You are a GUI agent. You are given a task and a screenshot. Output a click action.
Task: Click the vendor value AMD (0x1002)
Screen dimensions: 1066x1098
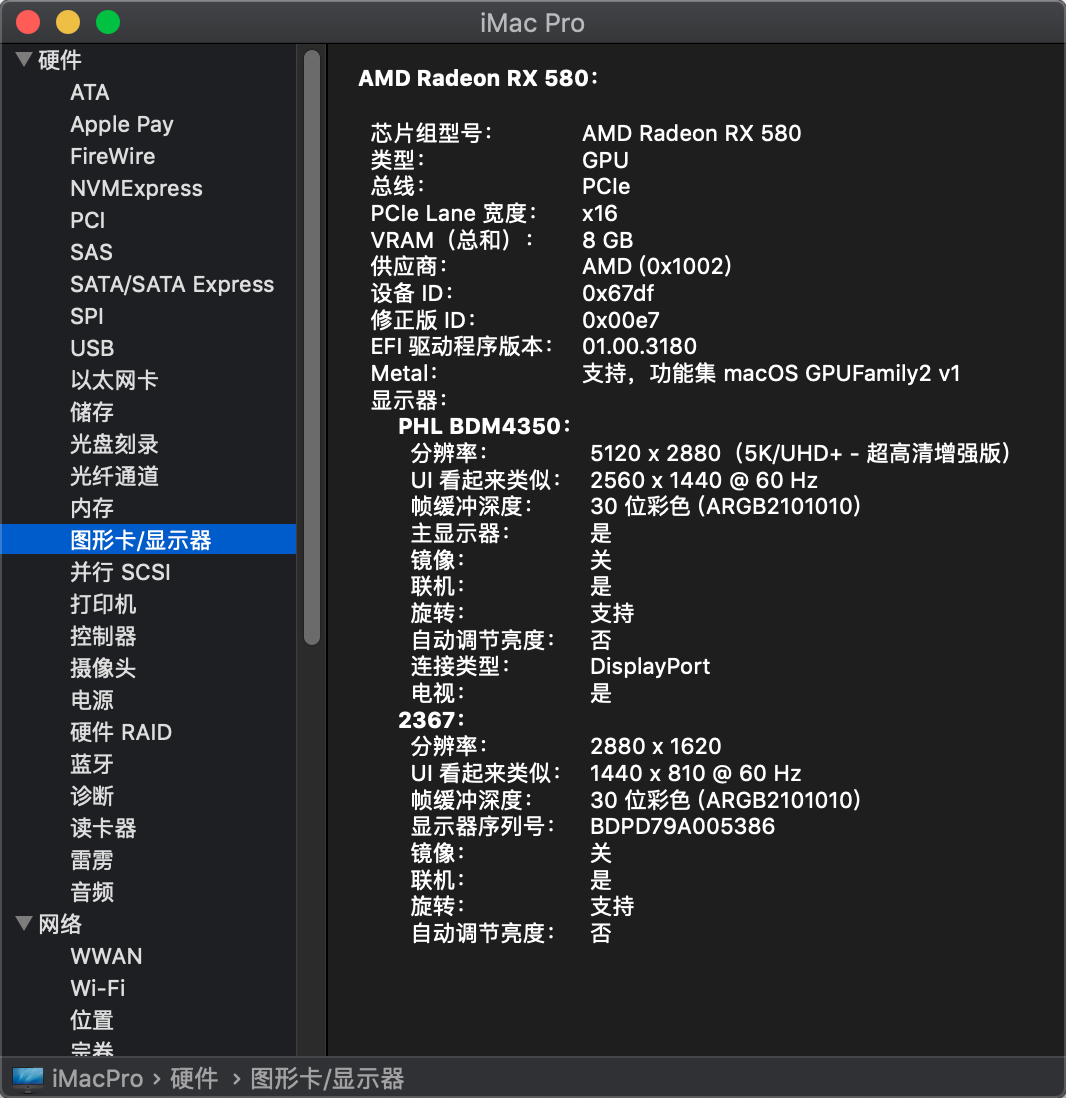pos(657,266)
